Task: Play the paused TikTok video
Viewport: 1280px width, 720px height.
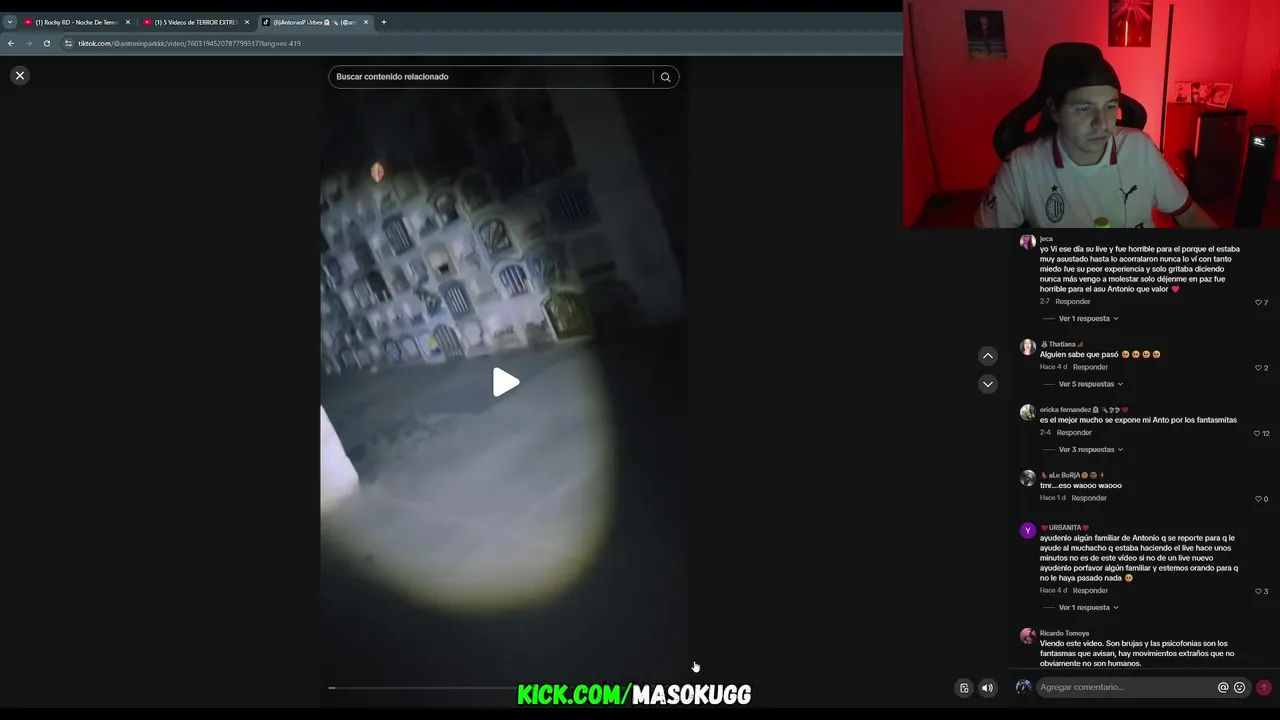Action: coord(505,382)
